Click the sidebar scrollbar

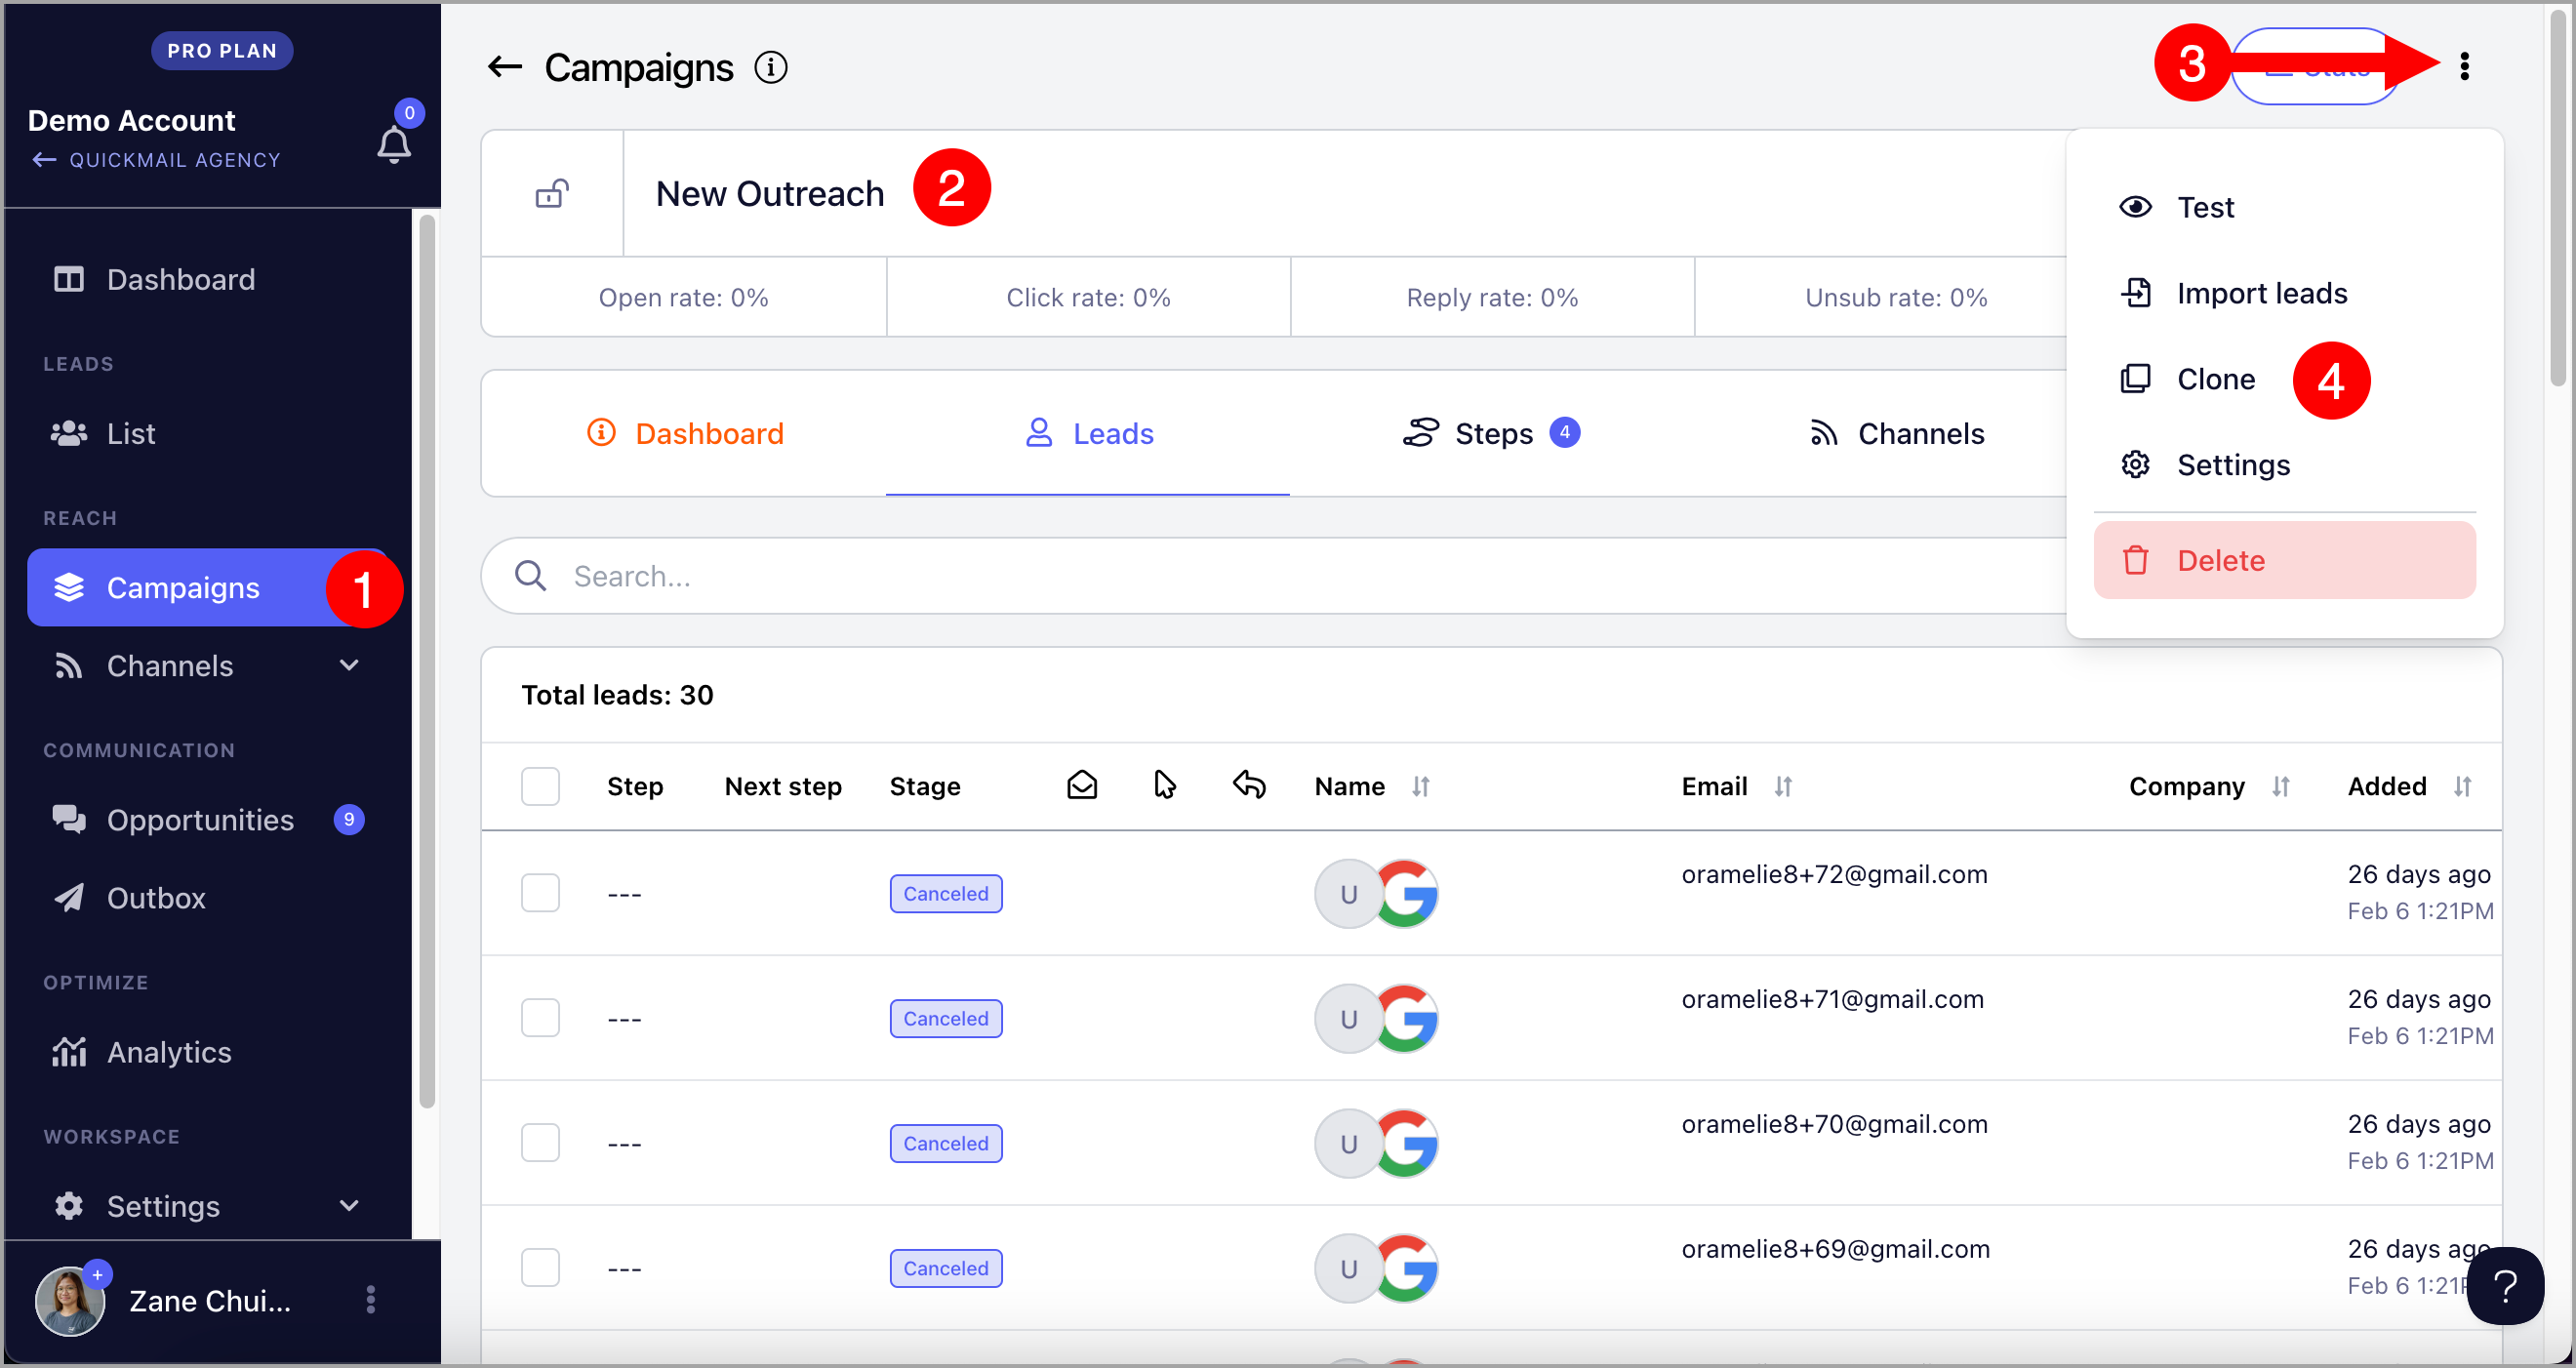click(x=427, y=660)
